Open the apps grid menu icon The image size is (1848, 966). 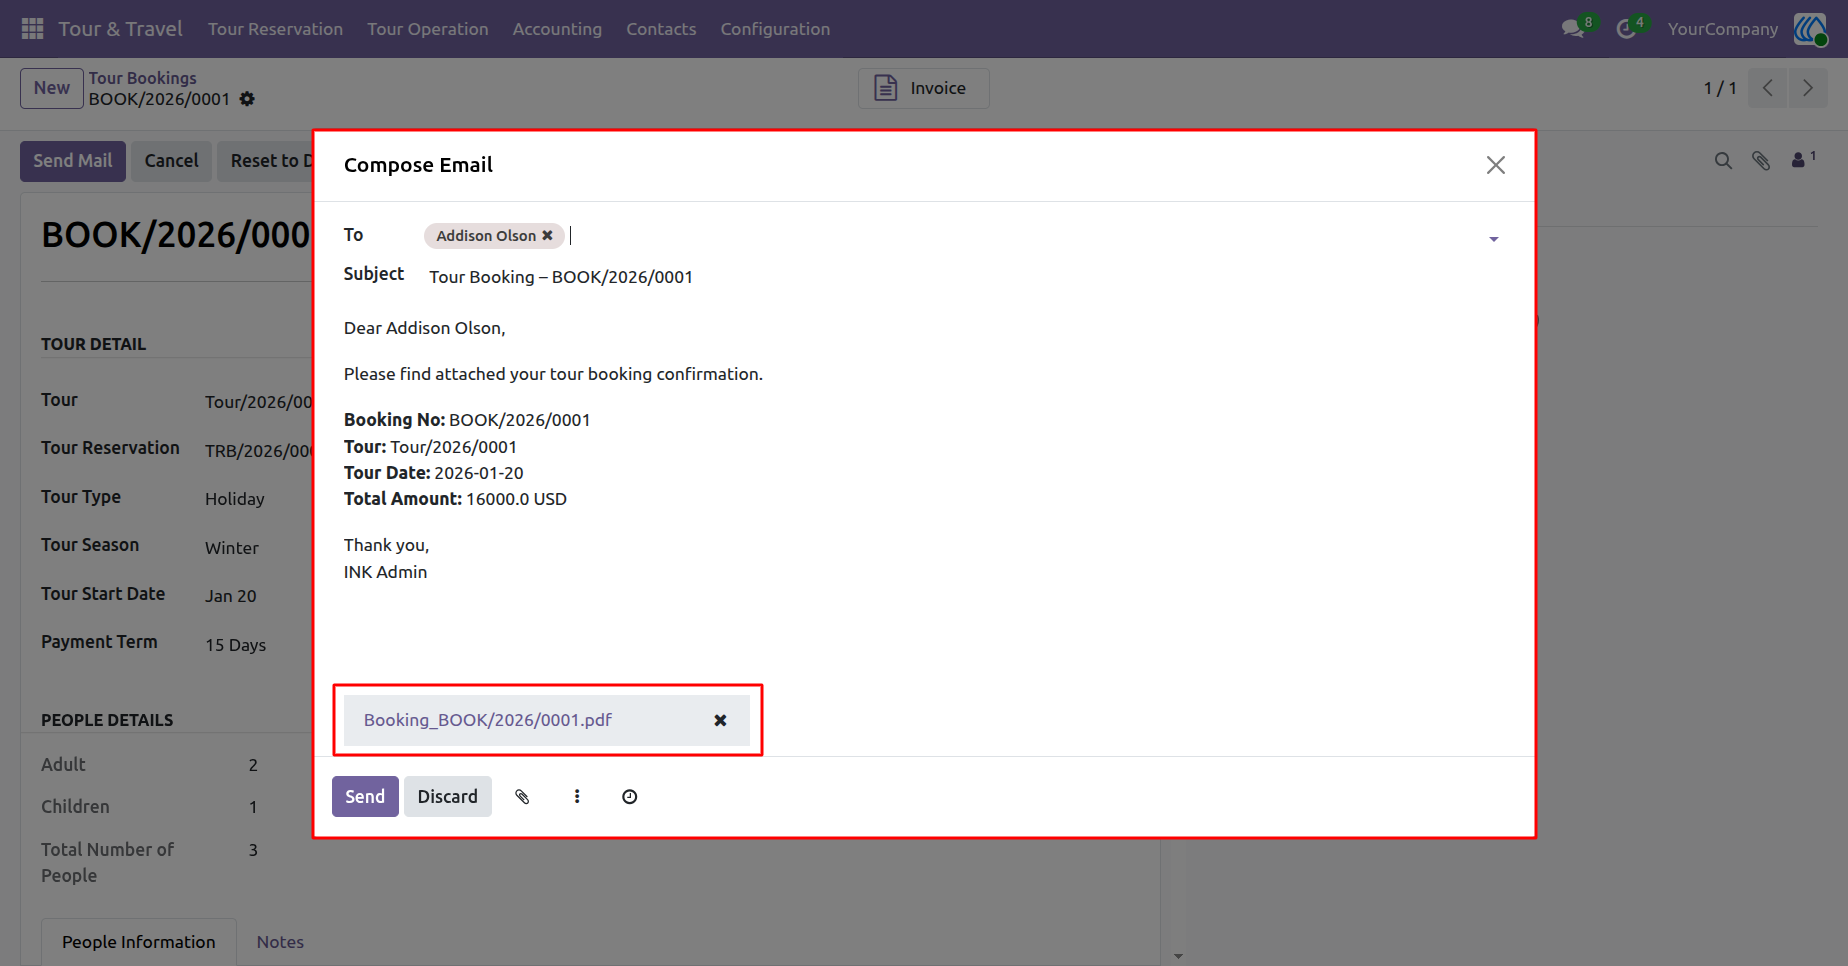32,29
